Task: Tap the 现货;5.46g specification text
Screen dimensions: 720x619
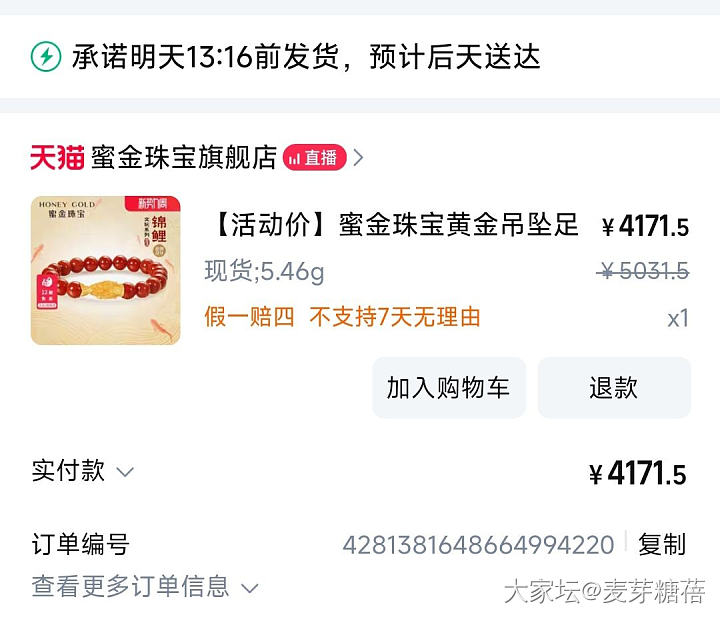Action: [264, 271]
